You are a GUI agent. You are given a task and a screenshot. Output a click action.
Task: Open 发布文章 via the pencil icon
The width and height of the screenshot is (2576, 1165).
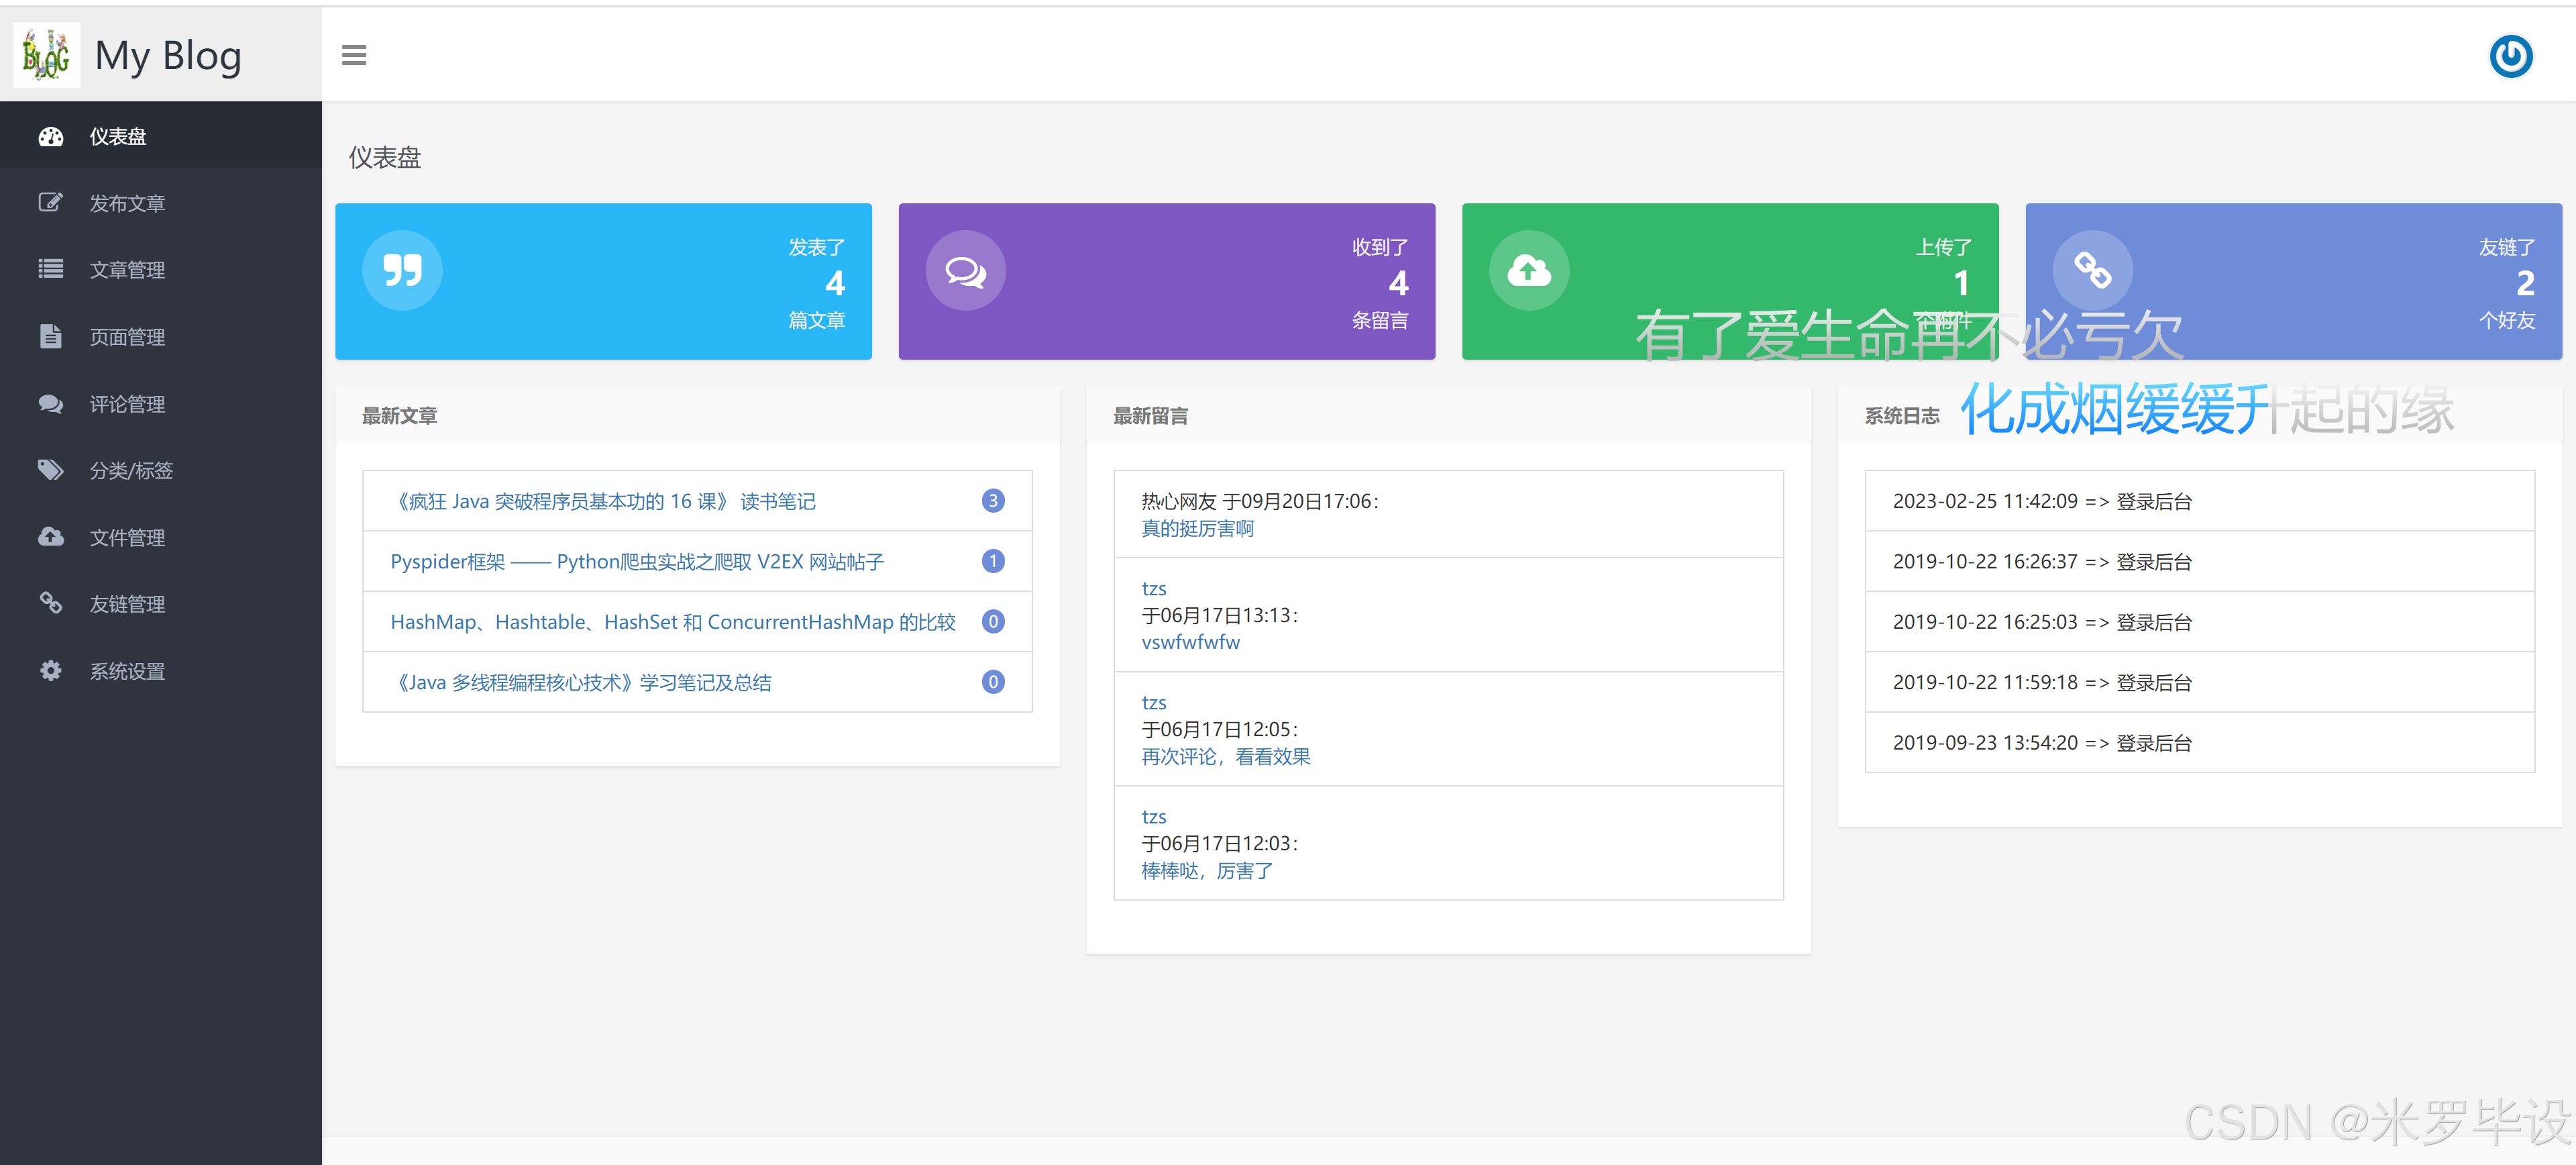[50, 202]
